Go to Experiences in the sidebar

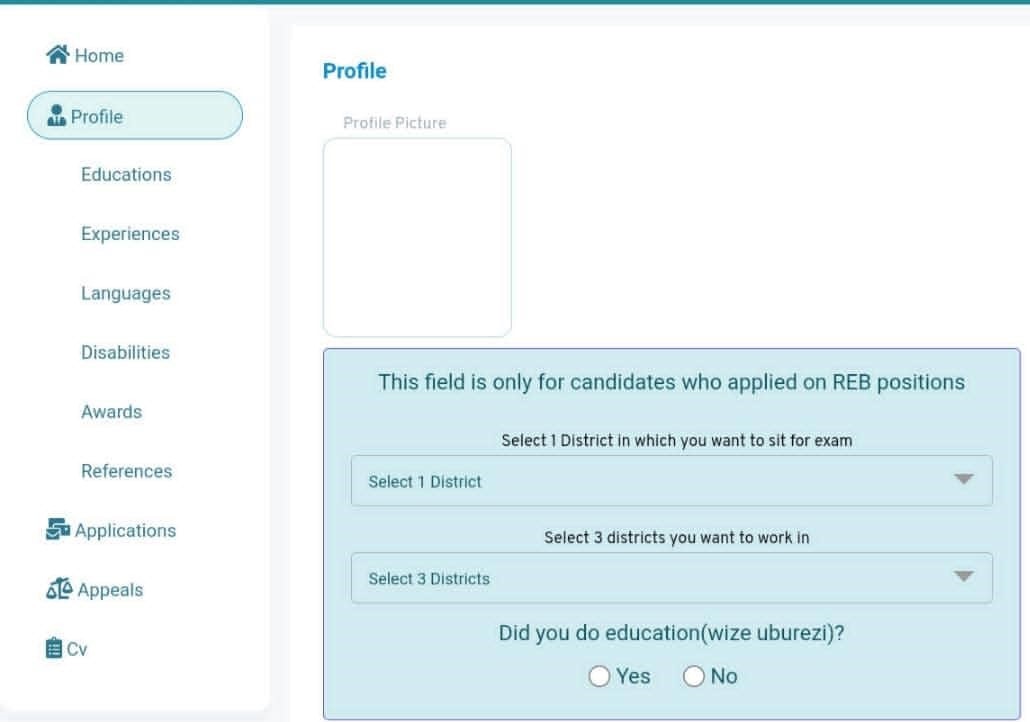pos(130,234)
